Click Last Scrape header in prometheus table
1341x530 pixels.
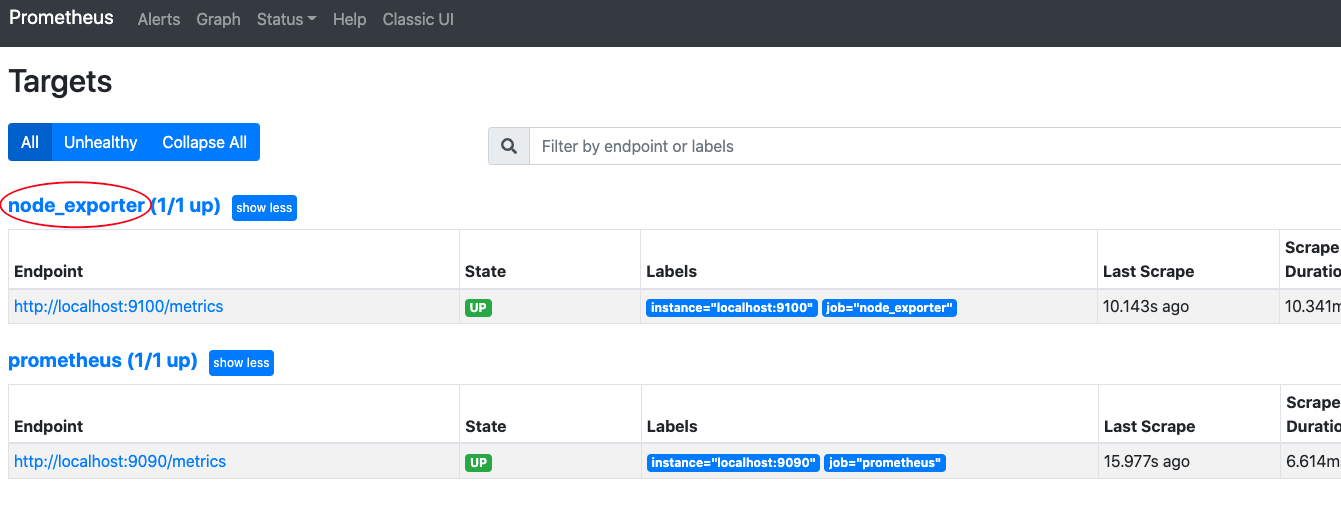coord(1149,426)
